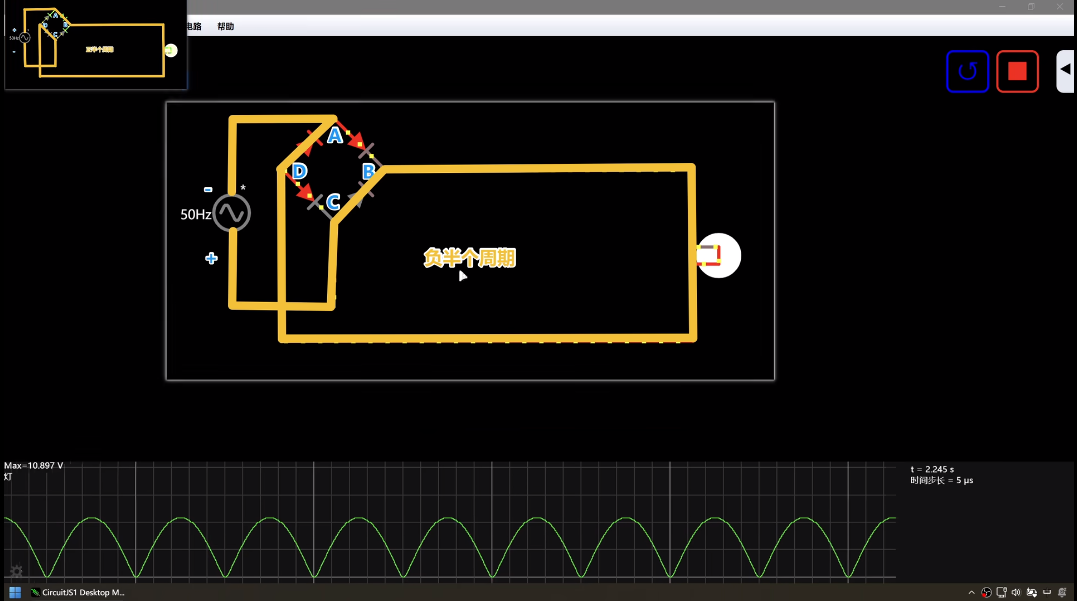
Task: Click the window minimize button
Action: [1002, 7]
